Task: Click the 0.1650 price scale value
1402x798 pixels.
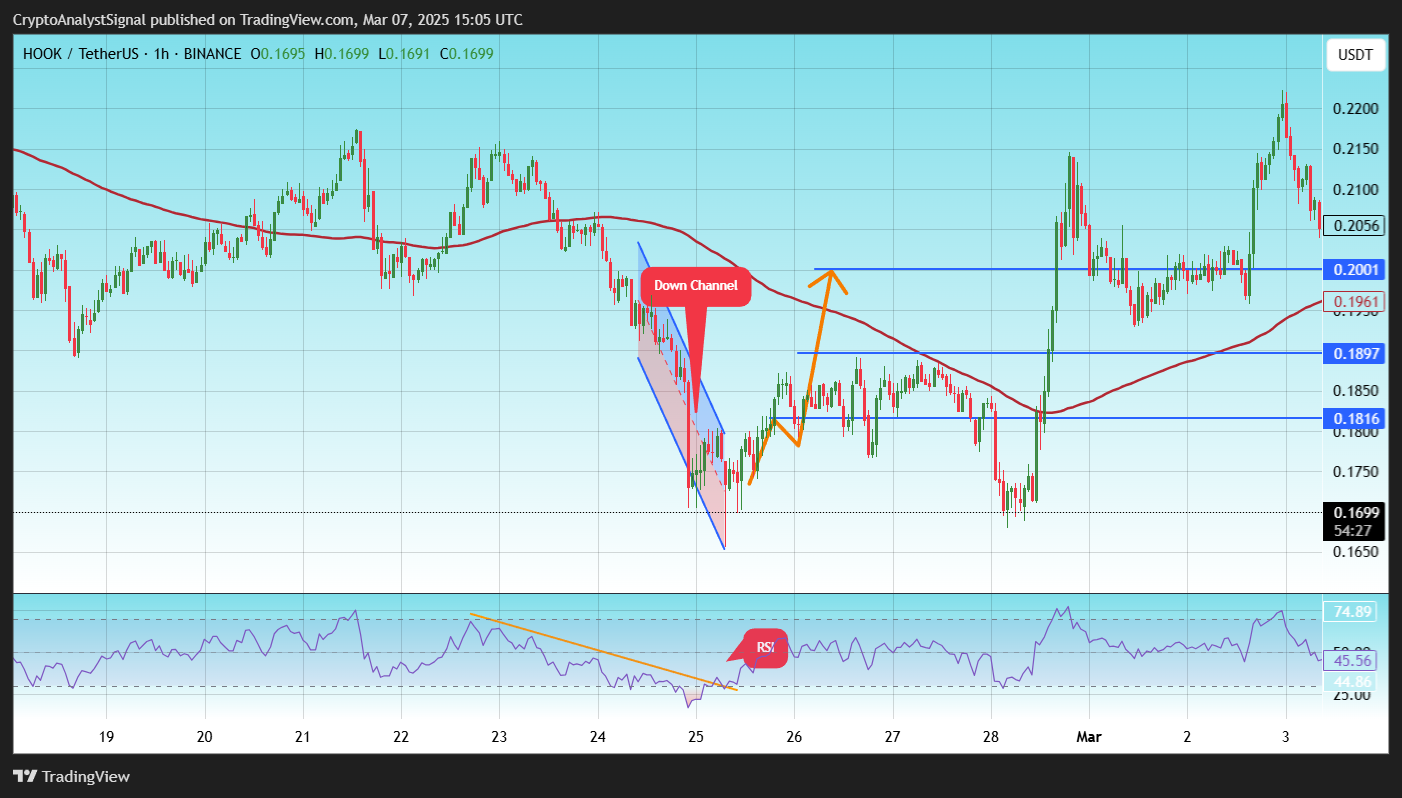Action: coord(1357,551)
